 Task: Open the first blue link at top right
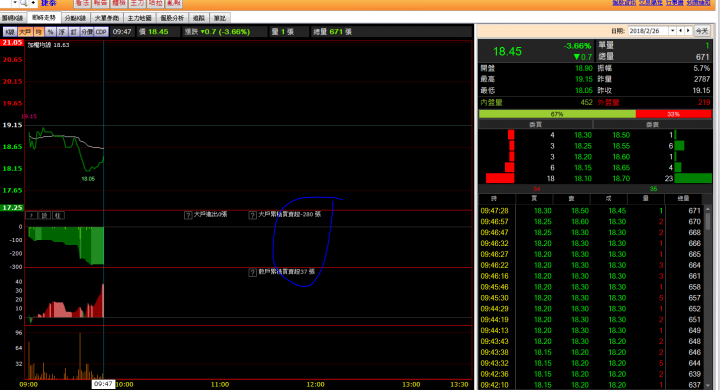click(x=624, y=3)
